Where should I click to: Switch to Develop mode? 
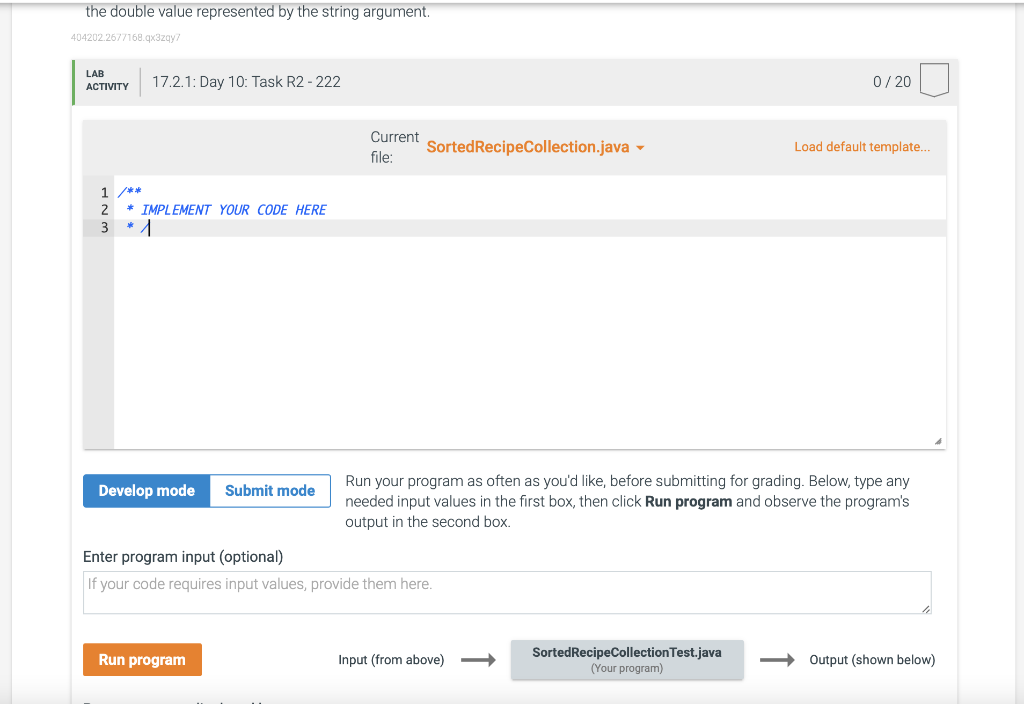click(x=146, y=490)
